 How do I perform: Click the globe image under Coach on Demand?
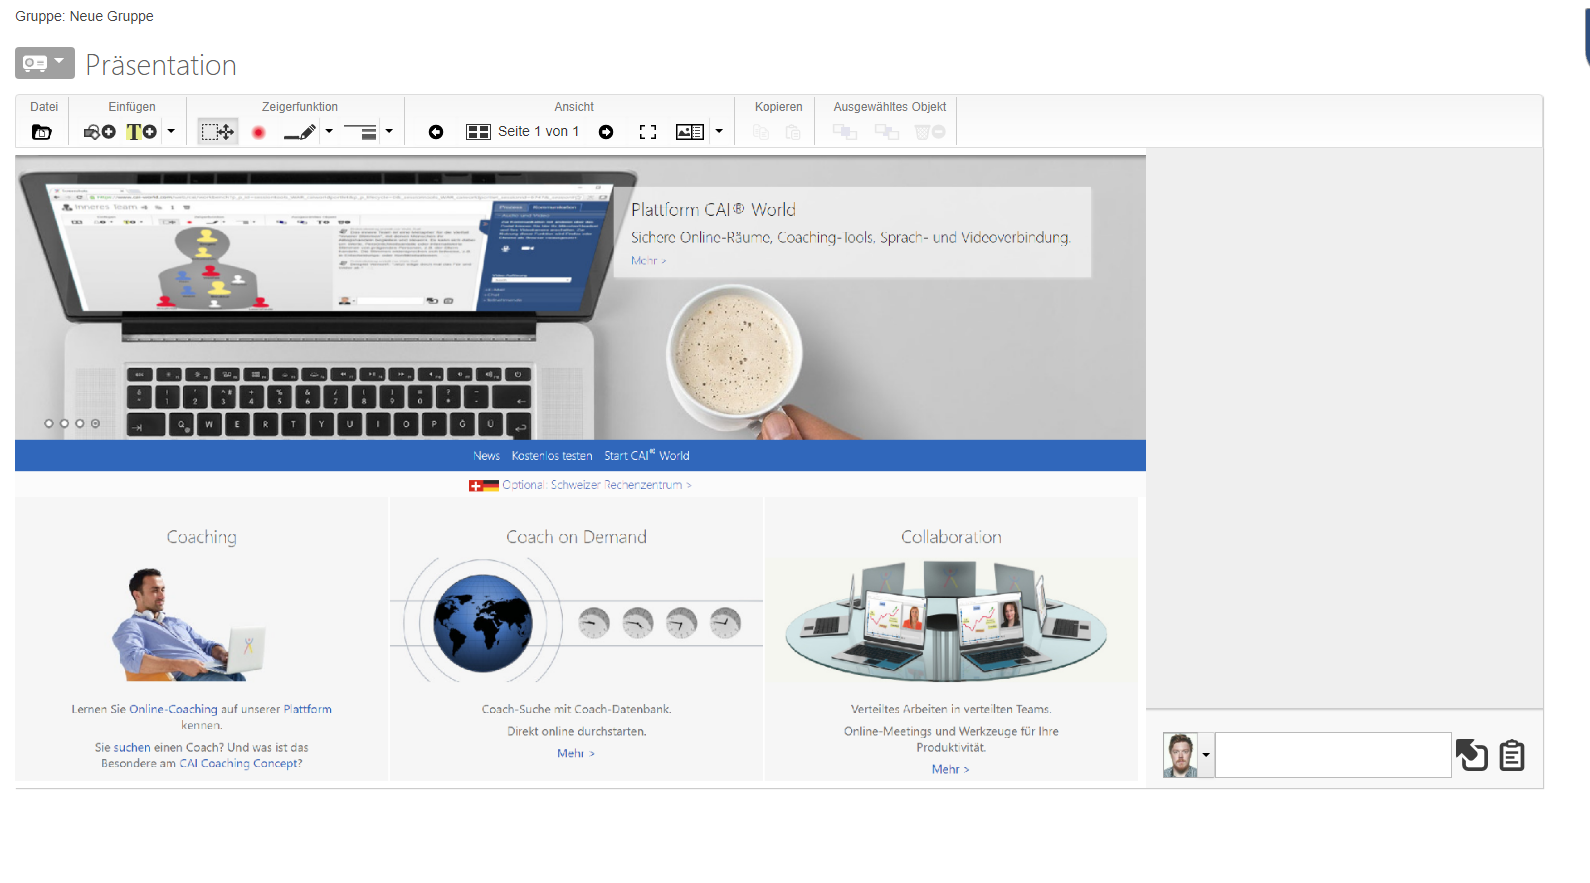pos(483,623)
